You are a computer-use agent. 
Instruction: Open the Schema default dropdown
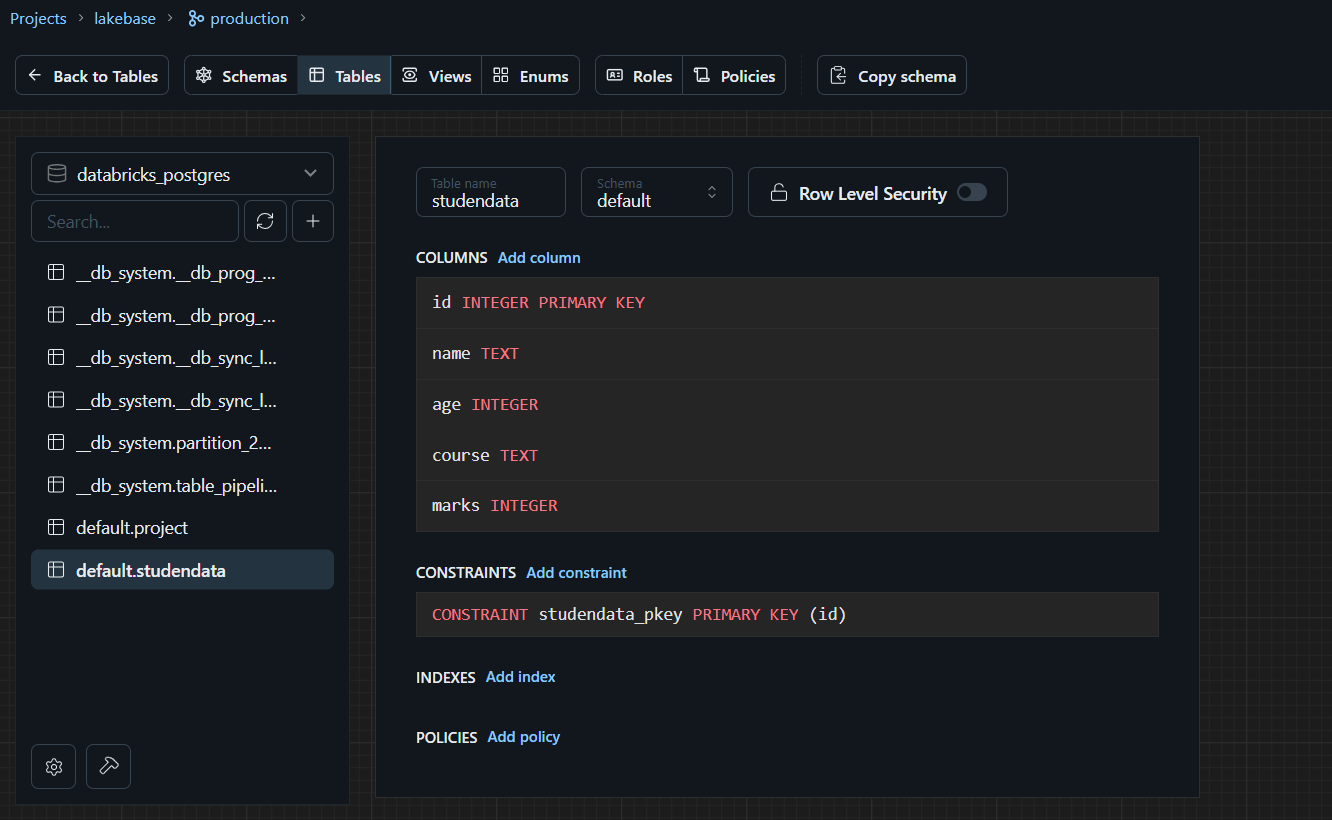[657, 192]
